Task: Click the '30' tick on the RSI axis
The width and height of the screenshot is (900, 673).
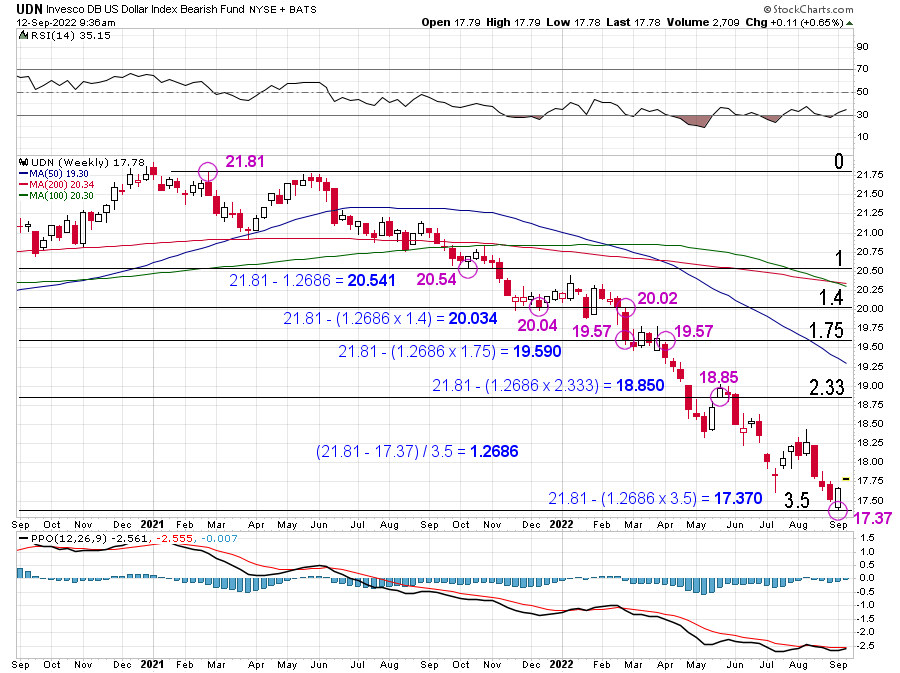Action: pos(862,115)
